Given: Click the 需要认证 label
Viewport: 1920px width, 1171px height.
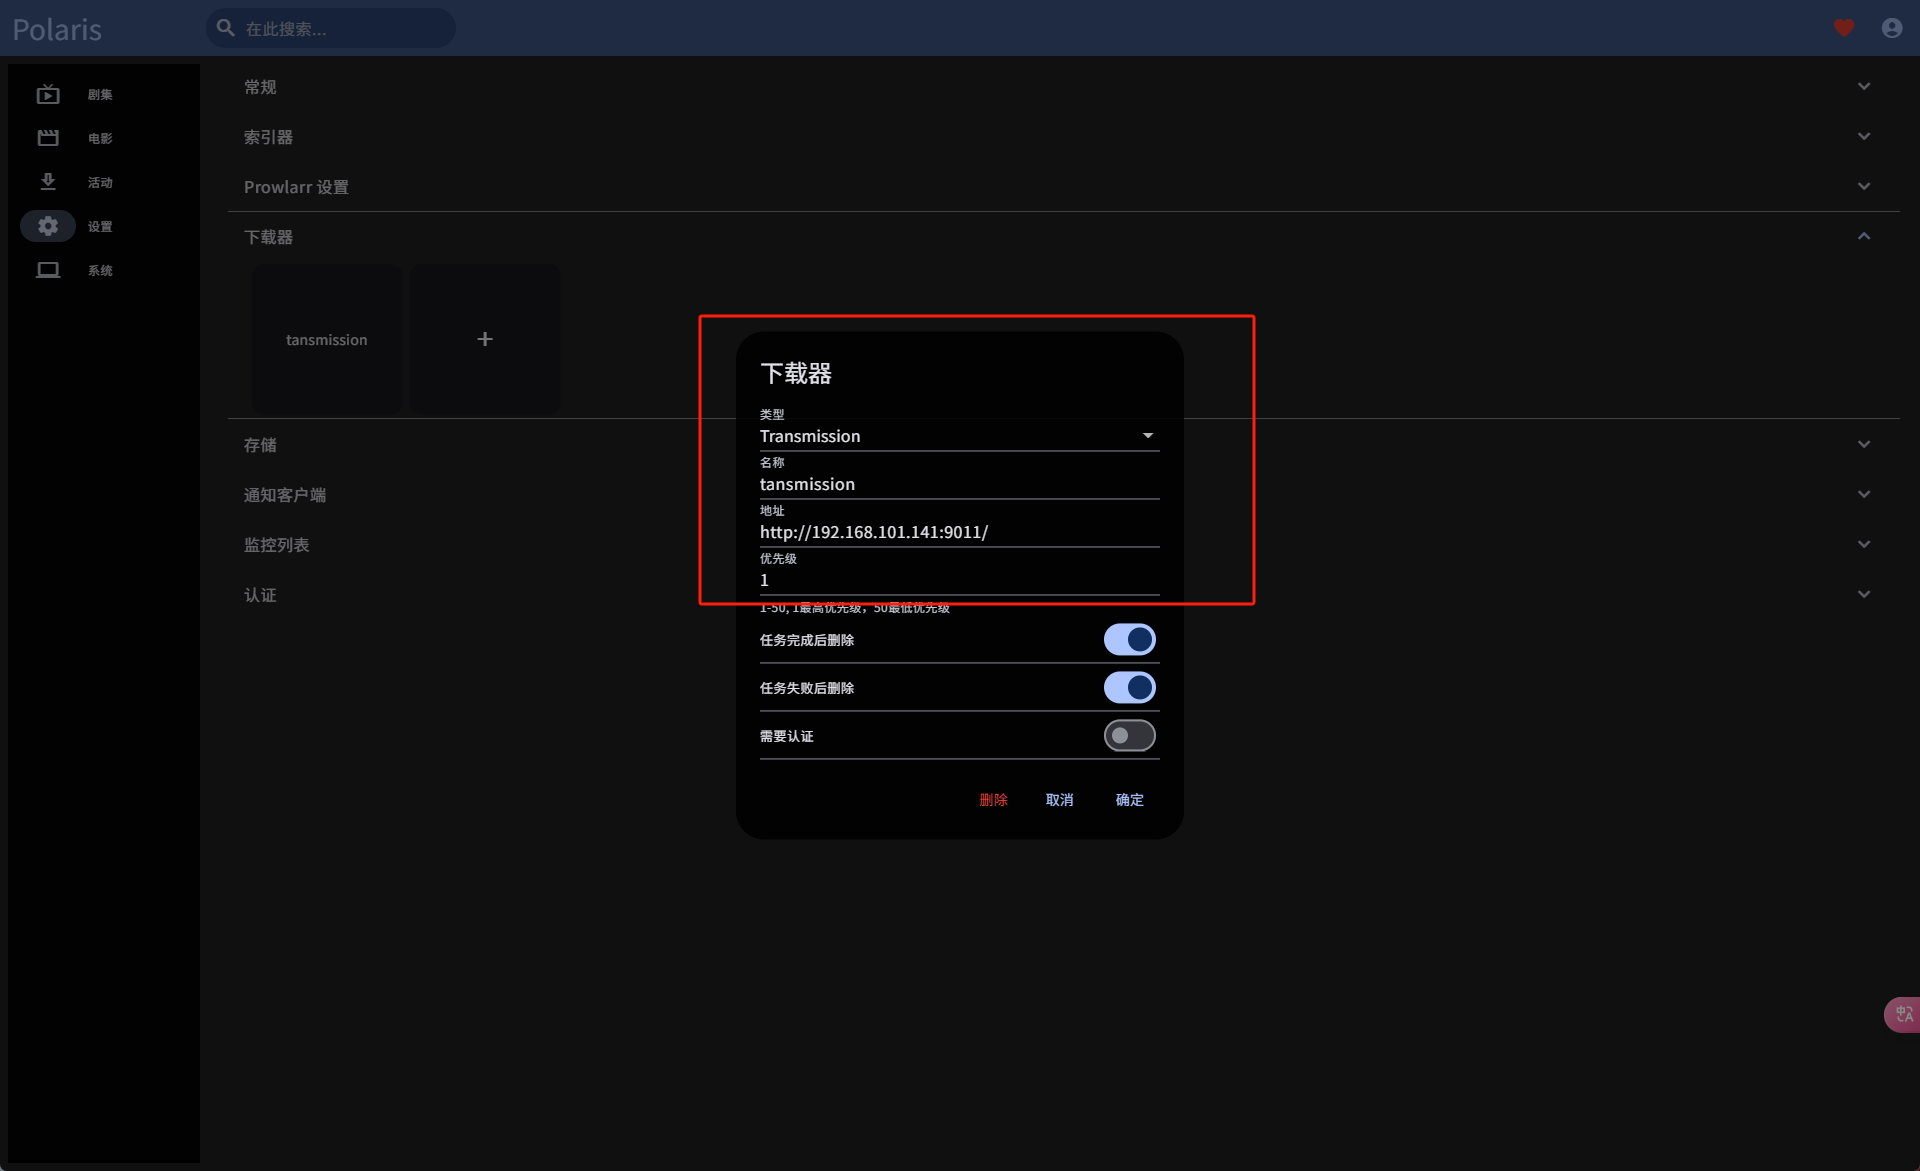Looking at the screenshot, I should point(786,736).
